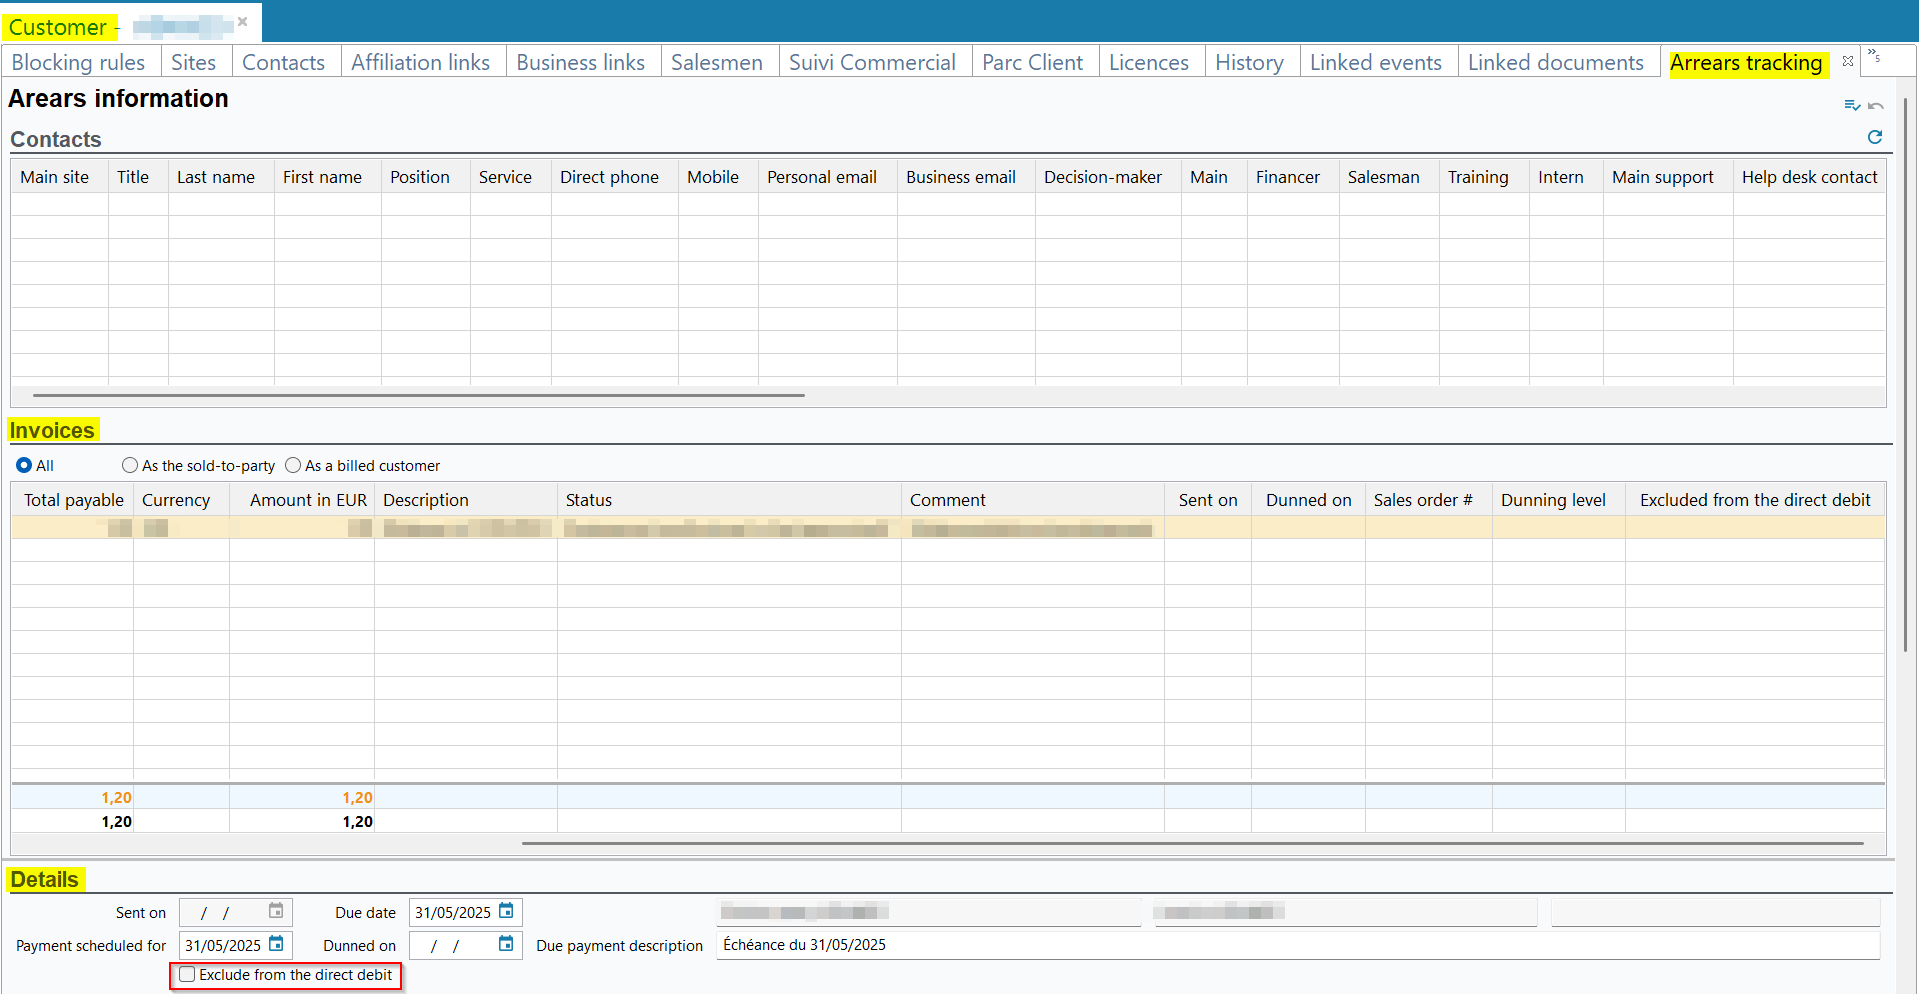Enable Exclude from the direct debit
The width and height of the screenshot is (1919, 994).
tap(187, 974)
